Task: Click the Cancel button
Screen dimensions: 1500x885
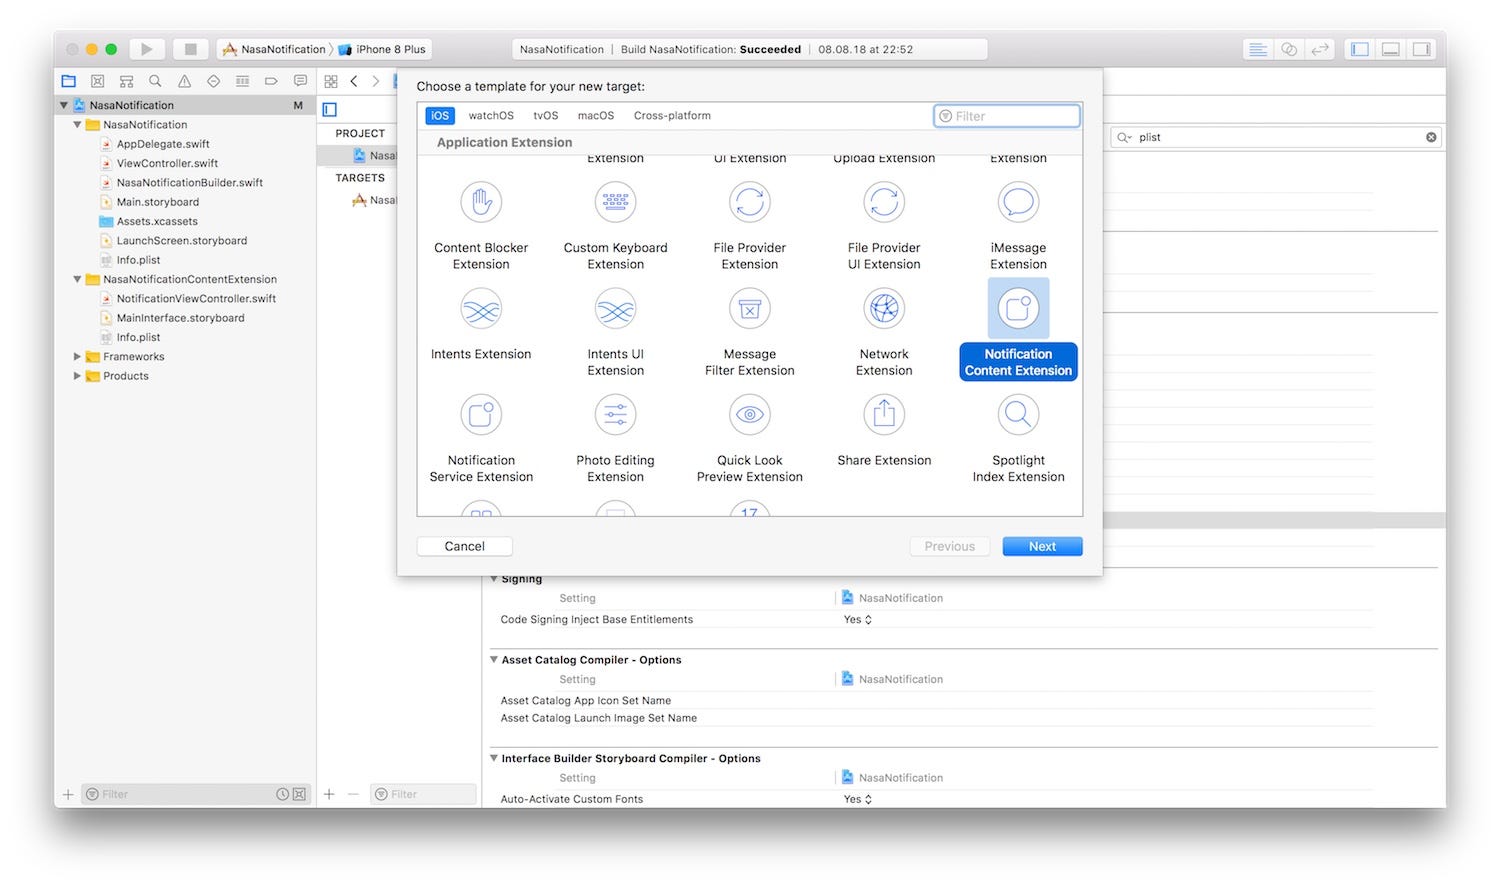Action: [464, 546]
